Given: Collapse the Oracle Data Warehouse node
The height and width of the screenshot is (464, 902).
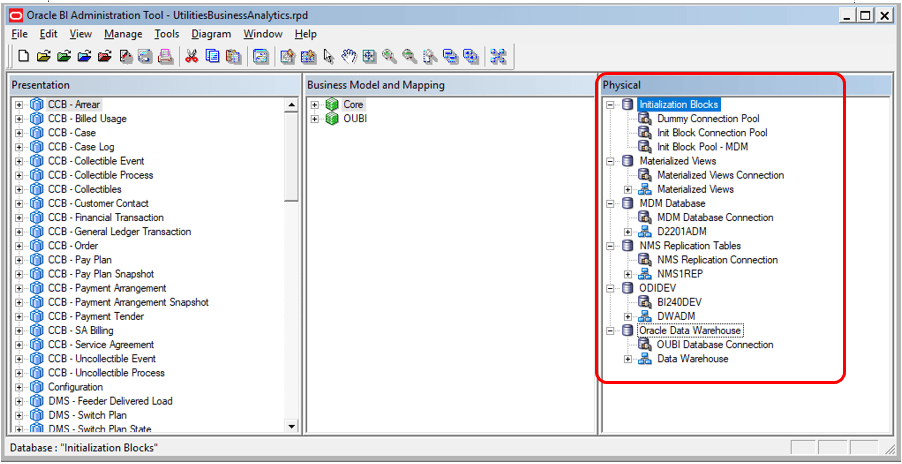Looking at the screenshot, I should pos(610,331).
